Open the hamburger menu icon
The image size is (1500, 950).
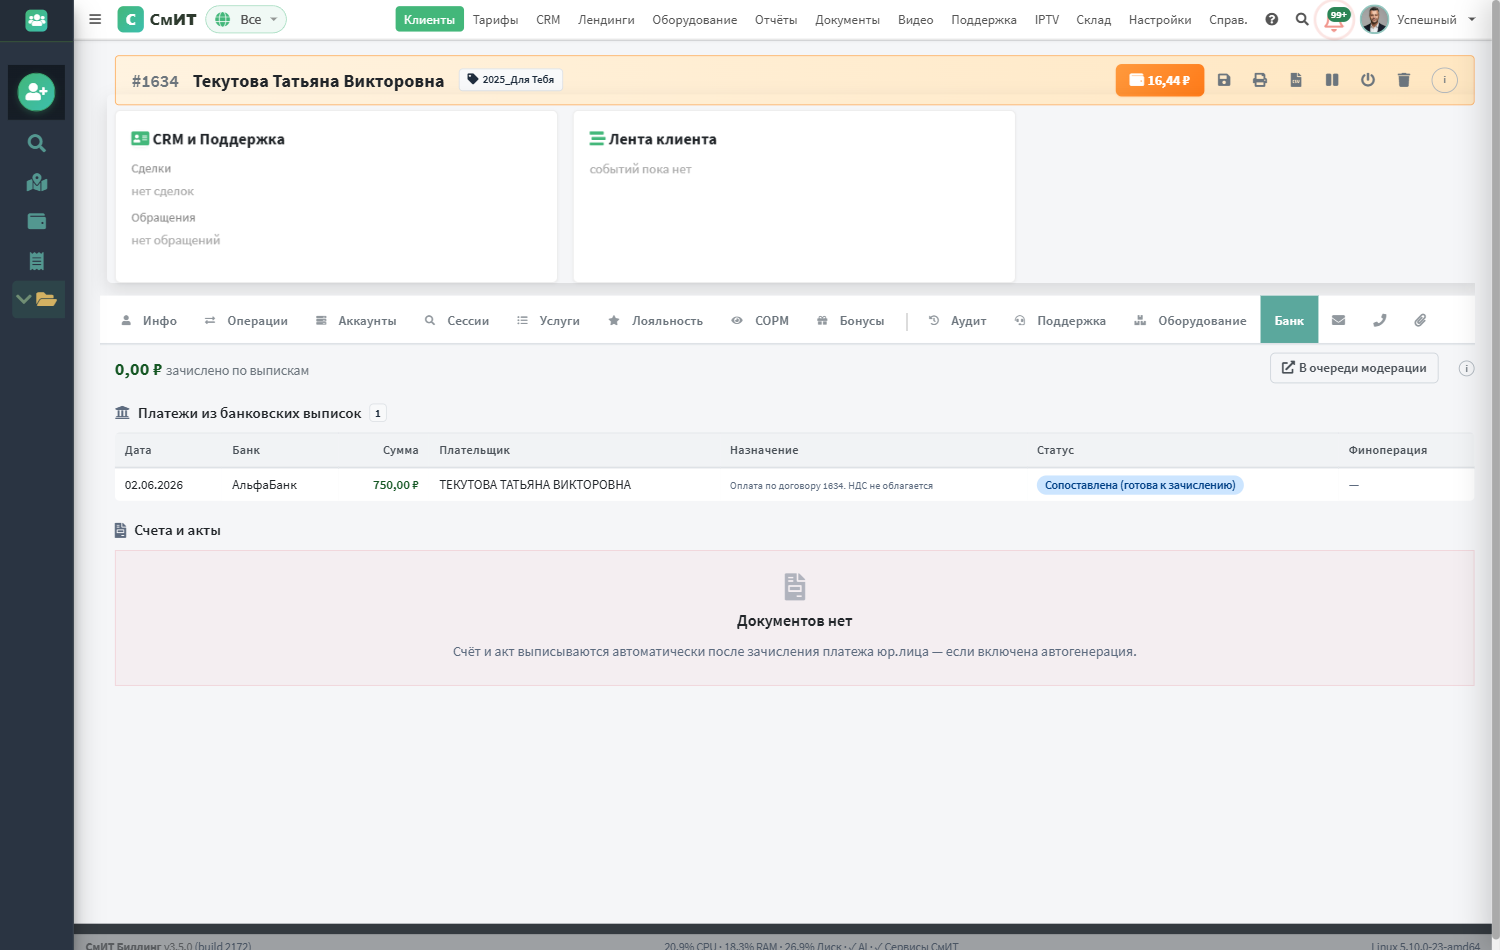(95, 19)
